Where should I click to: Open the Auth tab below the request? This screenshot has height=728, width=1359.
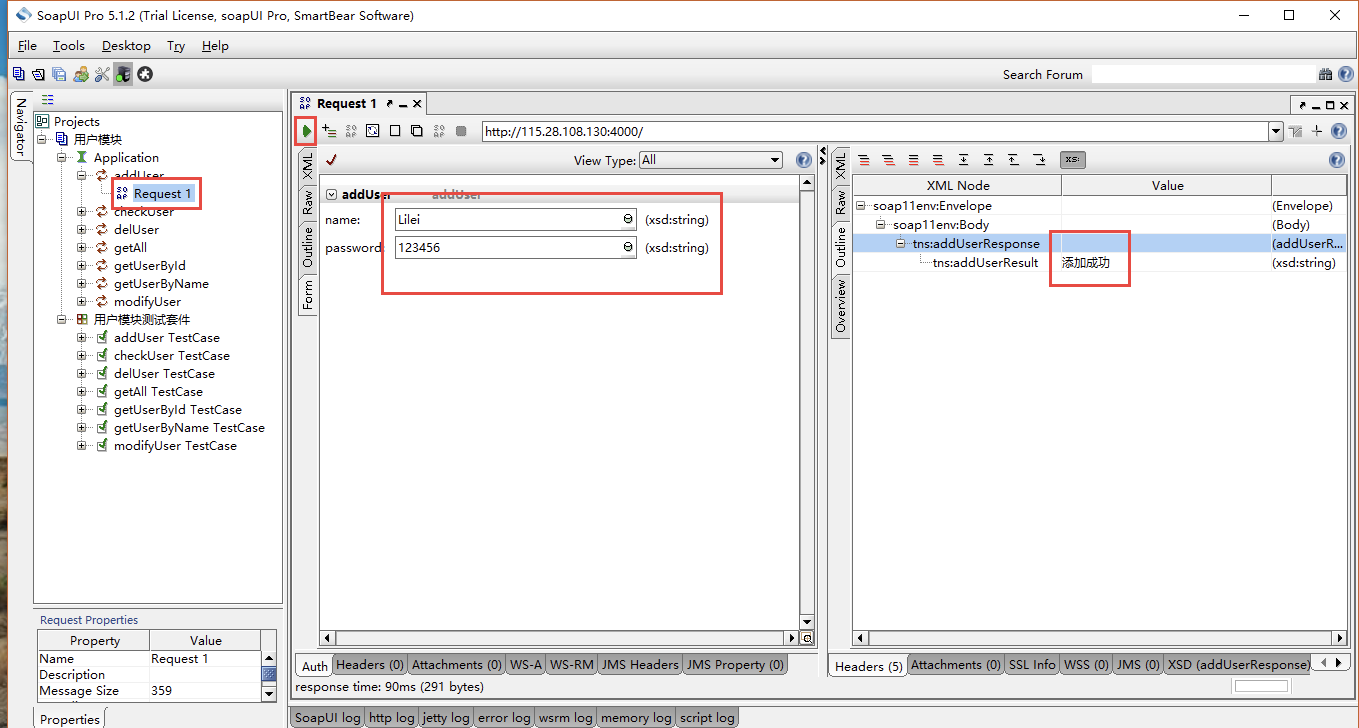[314, 665]
